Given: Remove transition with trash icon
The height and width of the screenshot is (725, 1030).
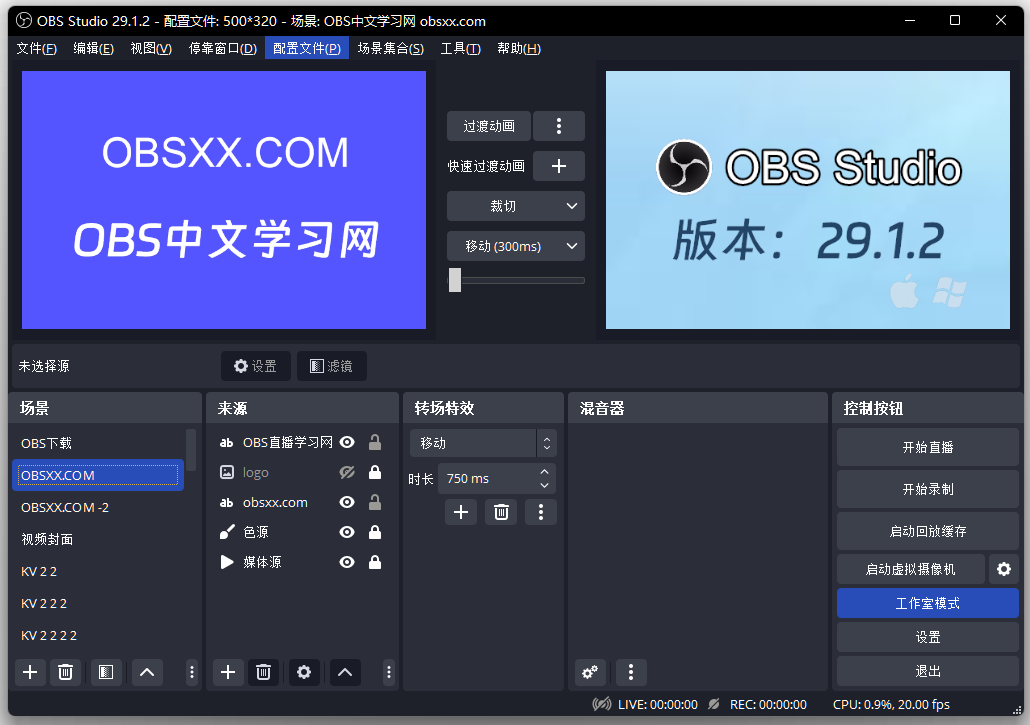Looking at the screenshot, I should coord(501,512).
